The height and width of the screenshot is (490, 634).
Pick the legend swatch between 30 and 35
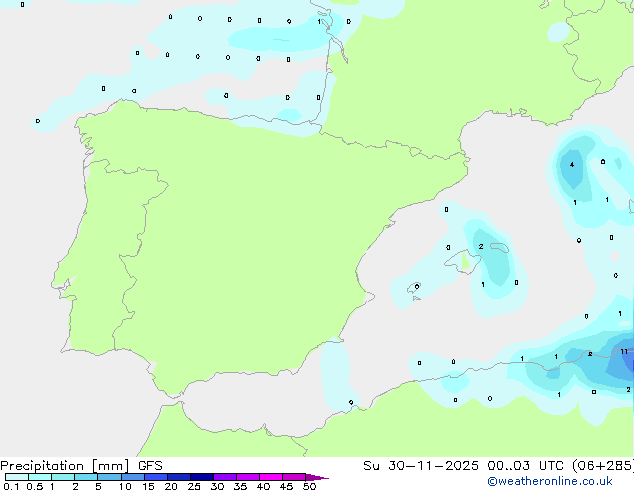click(225, 477)
